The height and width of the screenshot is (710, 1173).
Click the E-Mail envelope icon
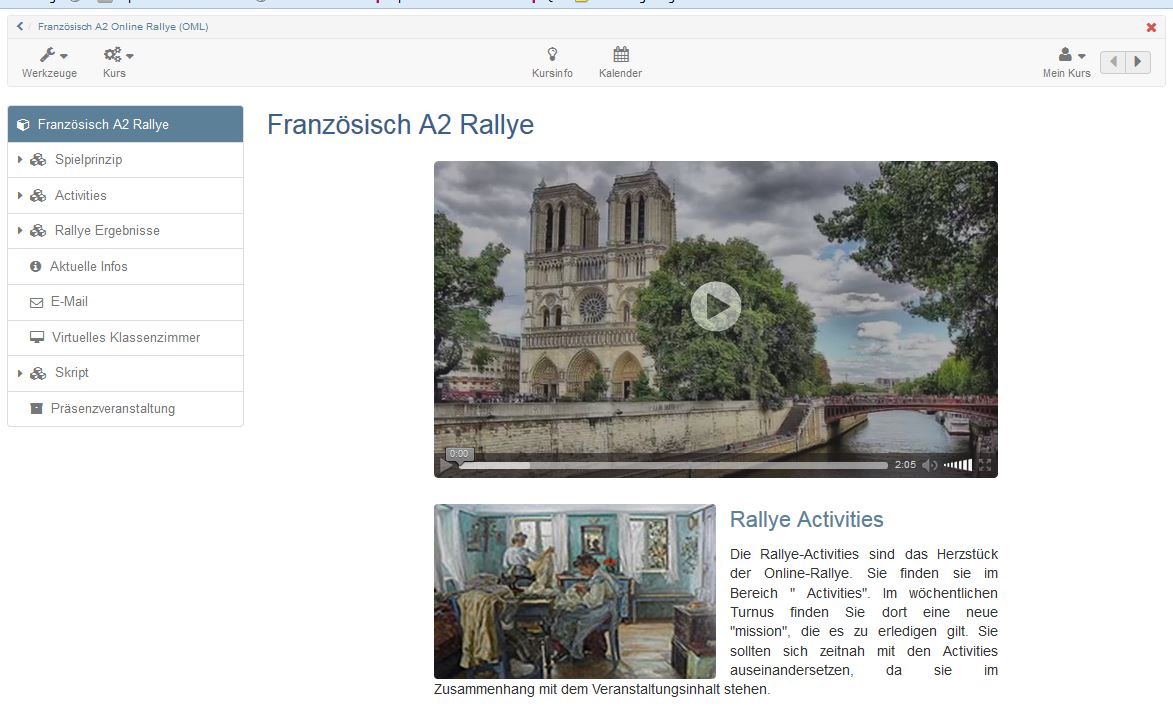pyautogui.click(x=38, y=302)
